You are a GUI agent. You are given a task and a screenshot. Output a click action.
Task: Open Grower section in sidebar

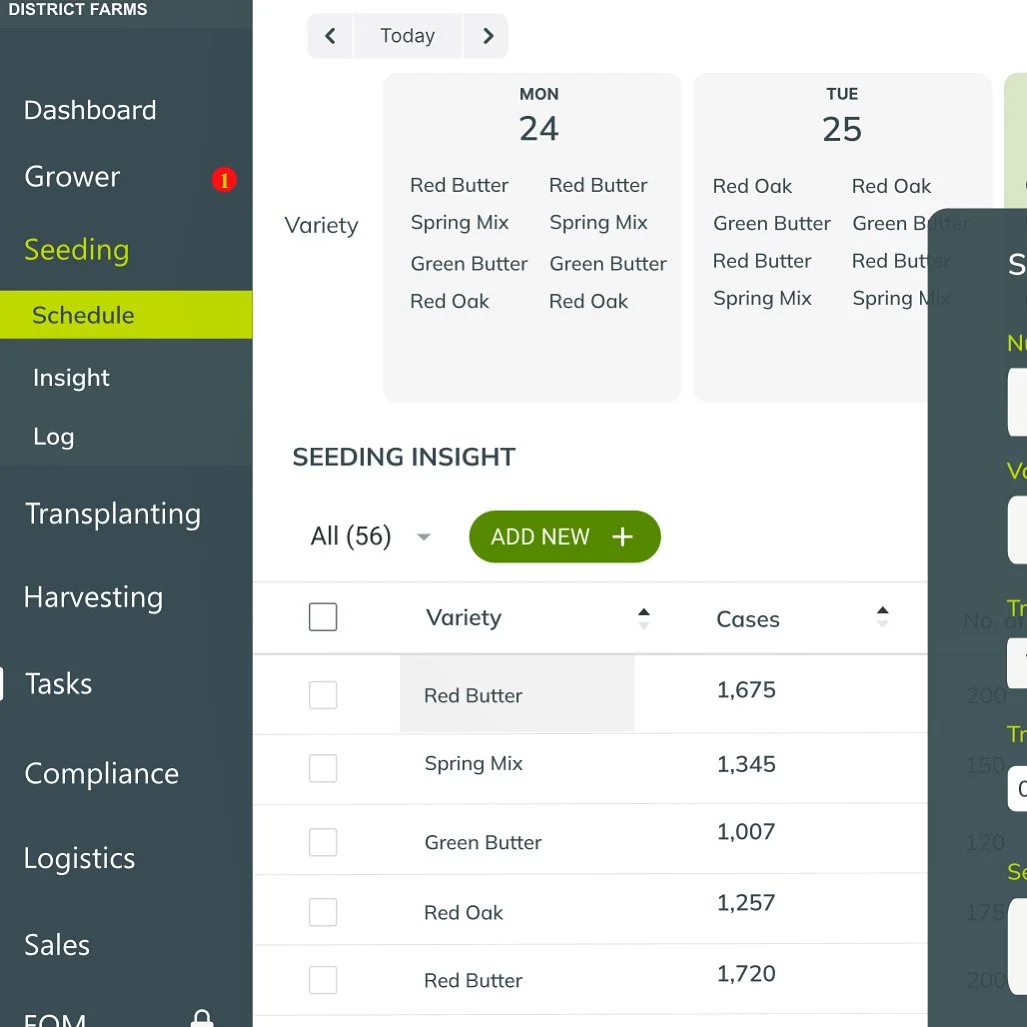(72, 177)
